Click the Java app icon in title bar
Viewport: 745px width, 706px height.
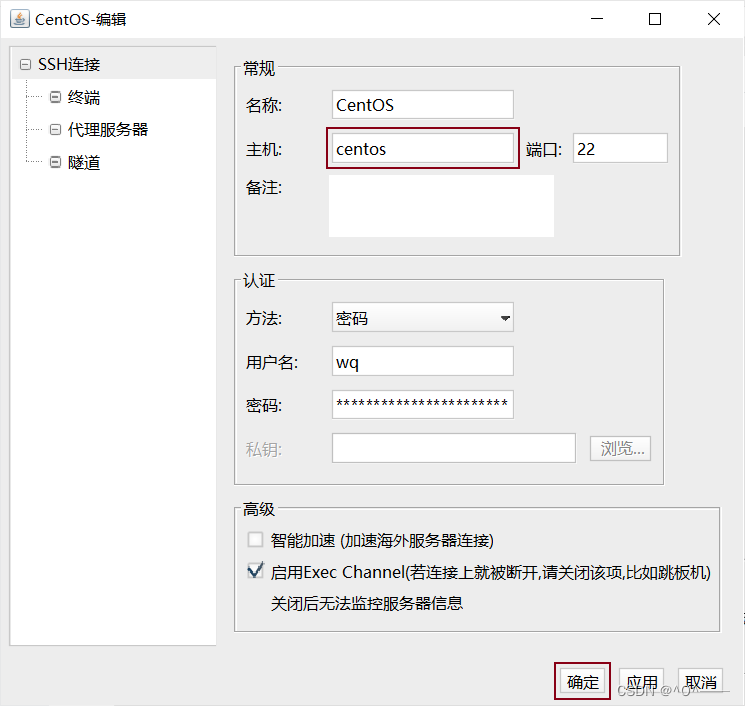click(x=19, y=19)
